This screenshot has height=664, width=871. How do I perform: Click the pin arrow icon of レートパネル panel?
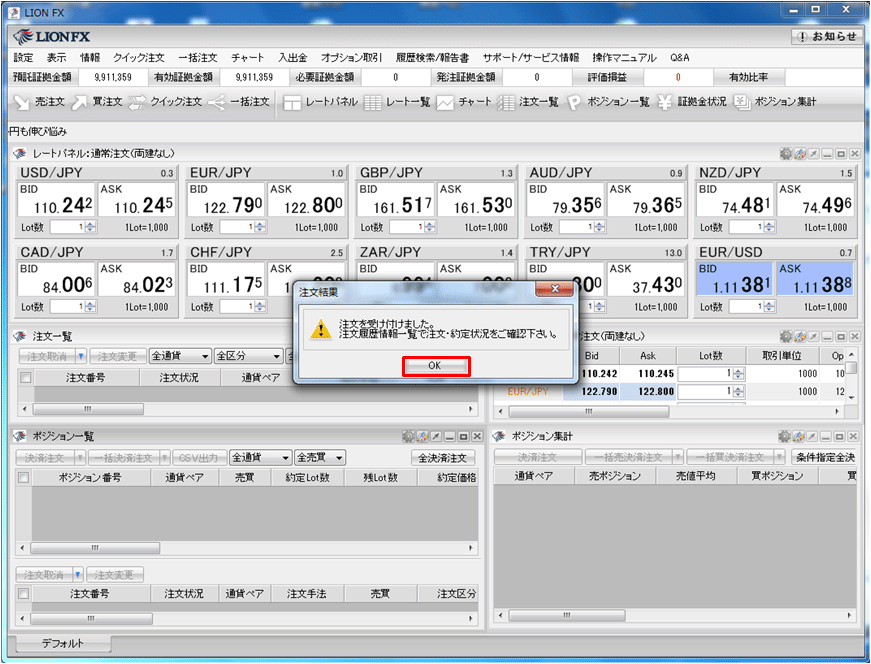click(x=813, y=154)
